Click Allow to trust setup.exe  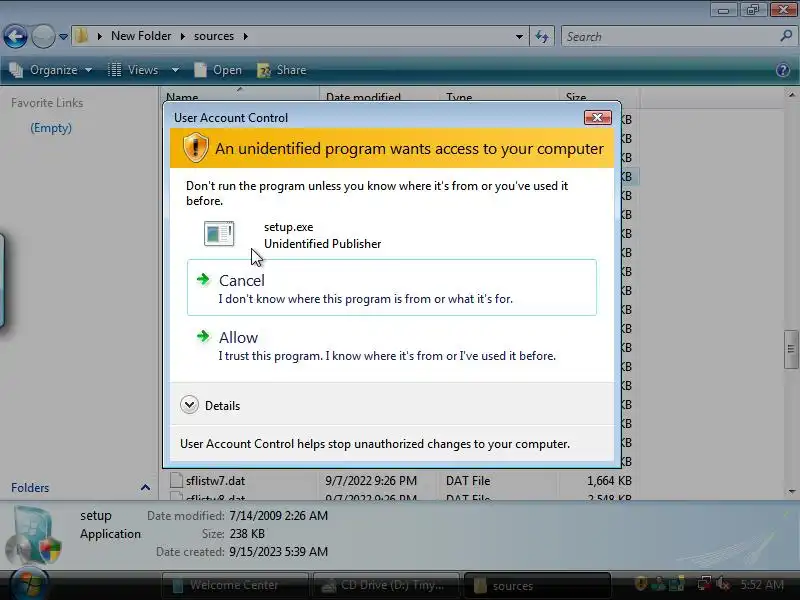pos(391,346)
